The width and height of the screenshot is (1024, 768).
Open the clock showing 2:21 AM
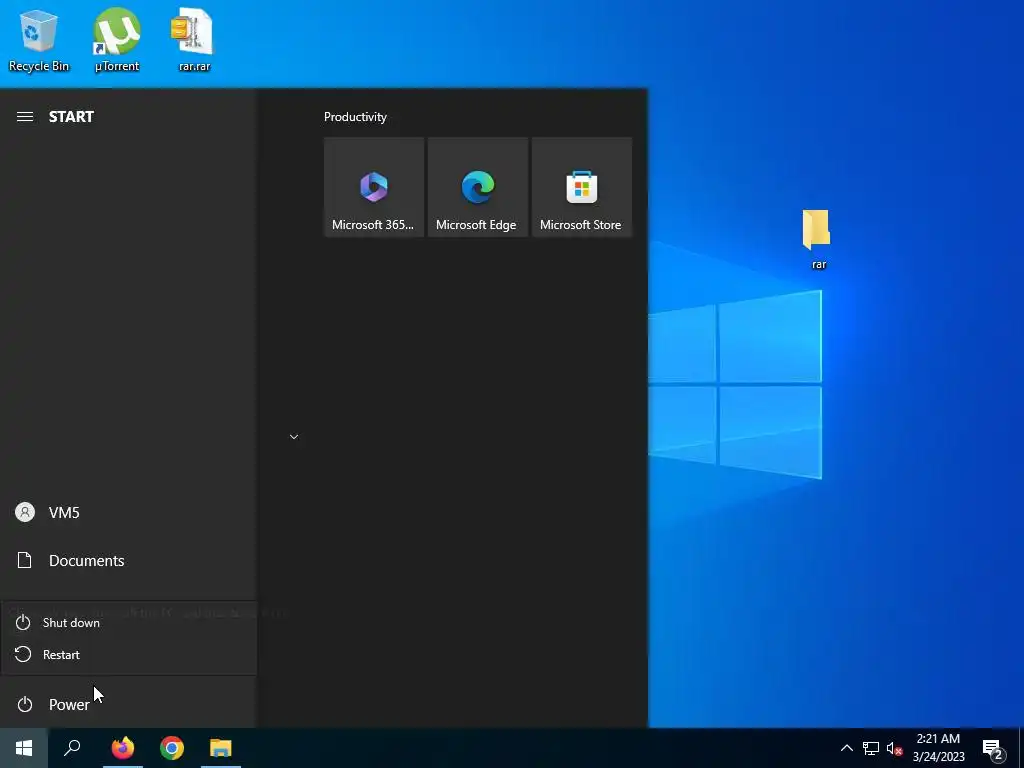938,748
